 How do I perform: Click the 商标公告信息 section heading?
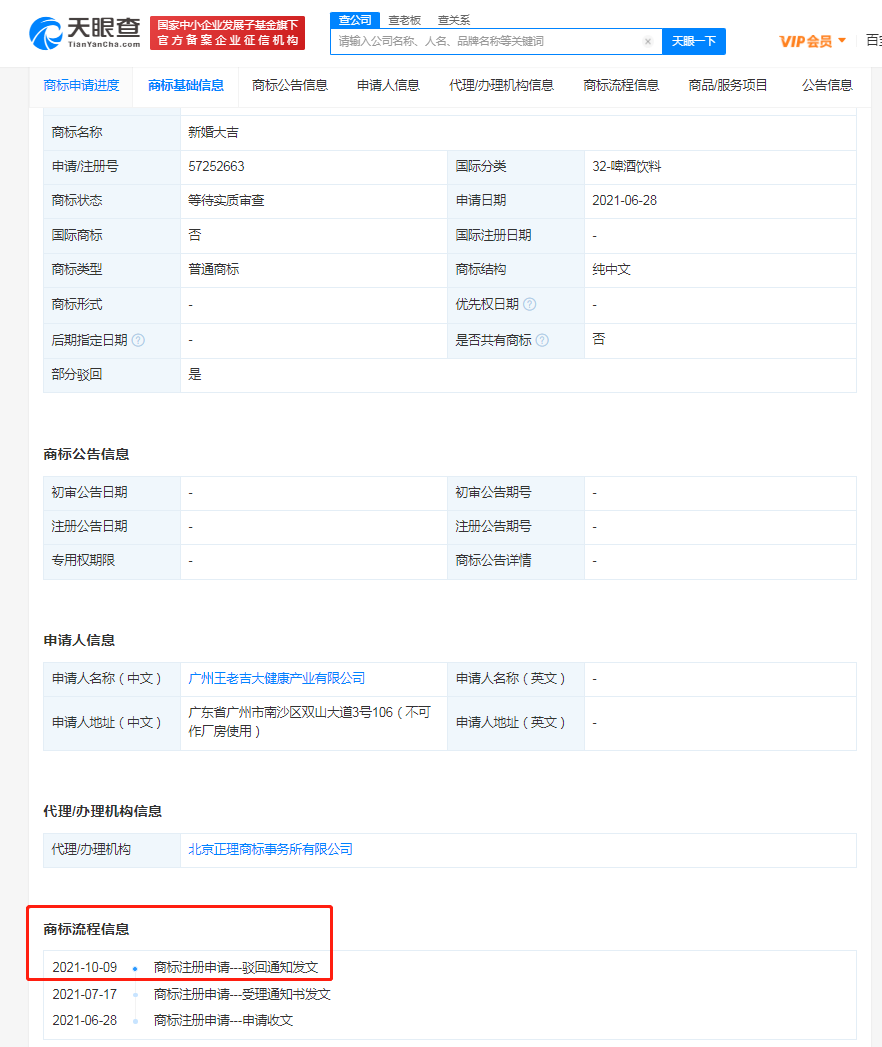point(86,455)
